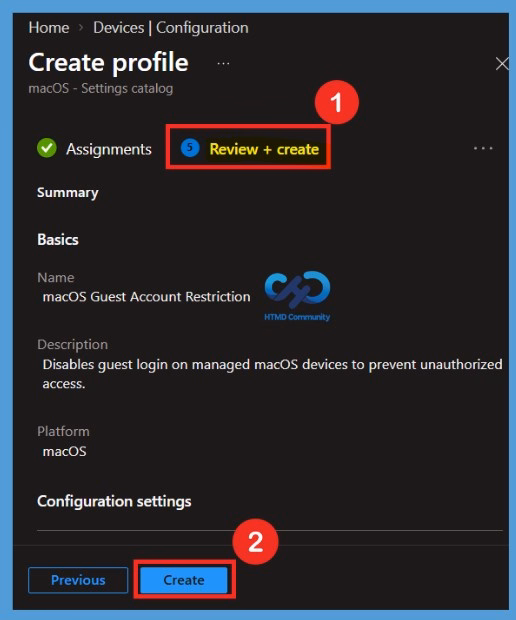Open the ellipsis menu beside Create profile
Screen dimensions: 516x620
click(x=223, y=64)
